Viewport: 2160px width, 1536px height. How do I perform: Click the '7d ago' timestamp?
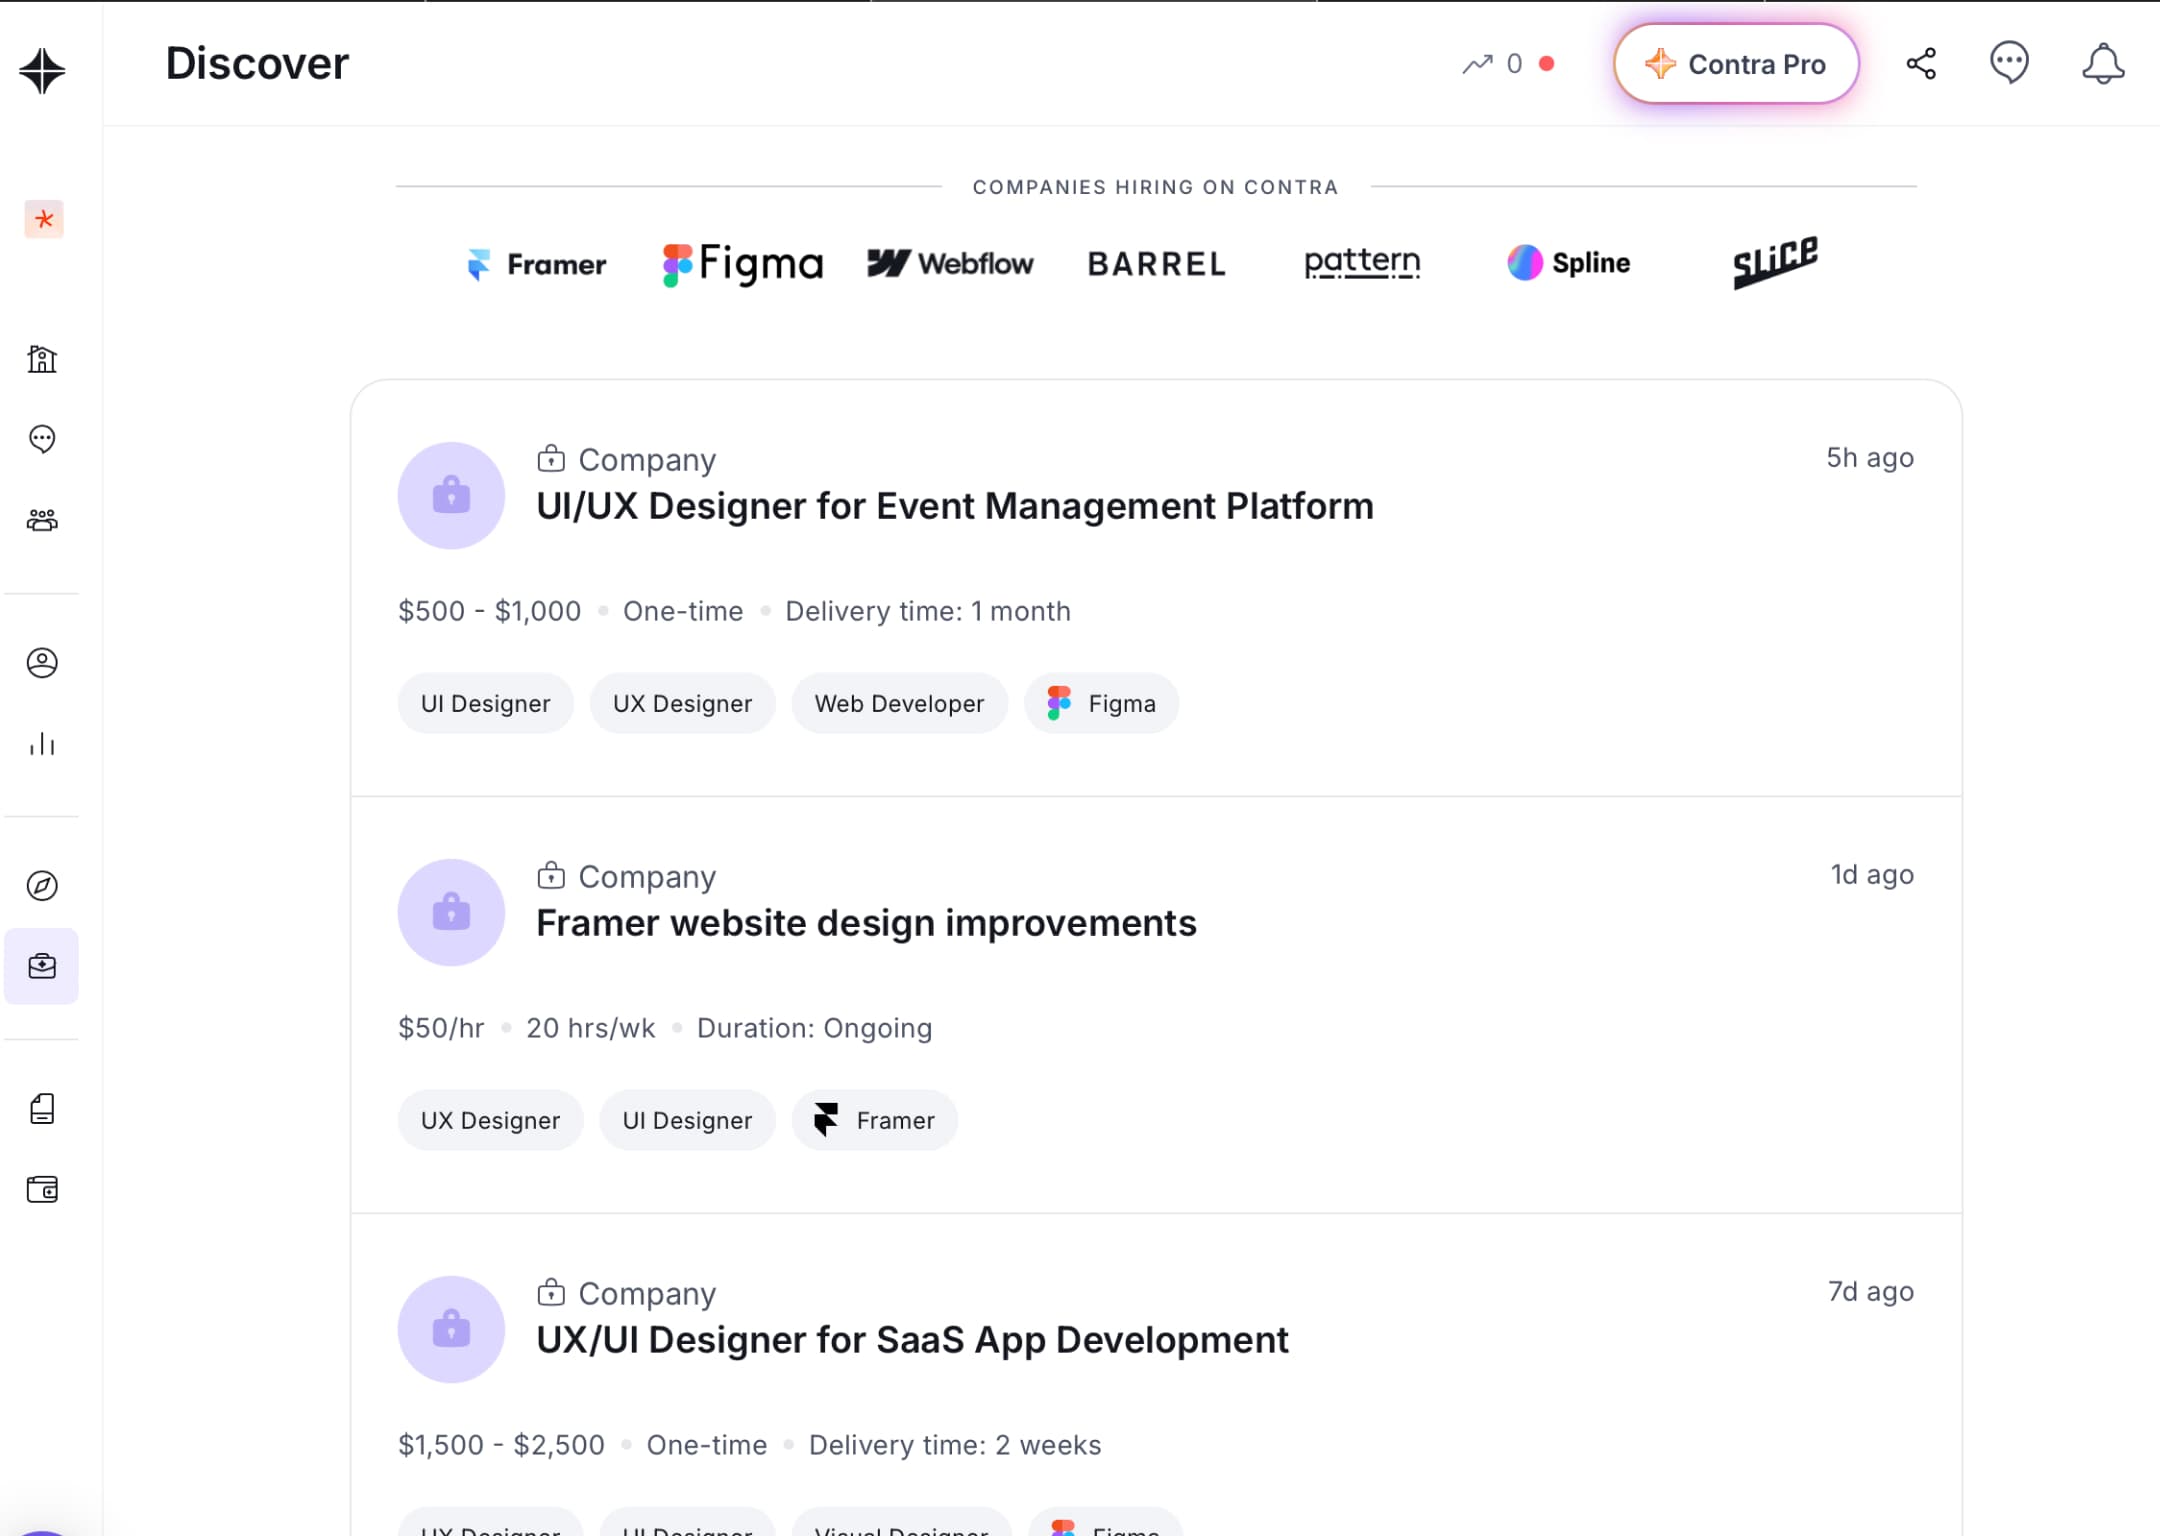click(x=1871, y=1291)
